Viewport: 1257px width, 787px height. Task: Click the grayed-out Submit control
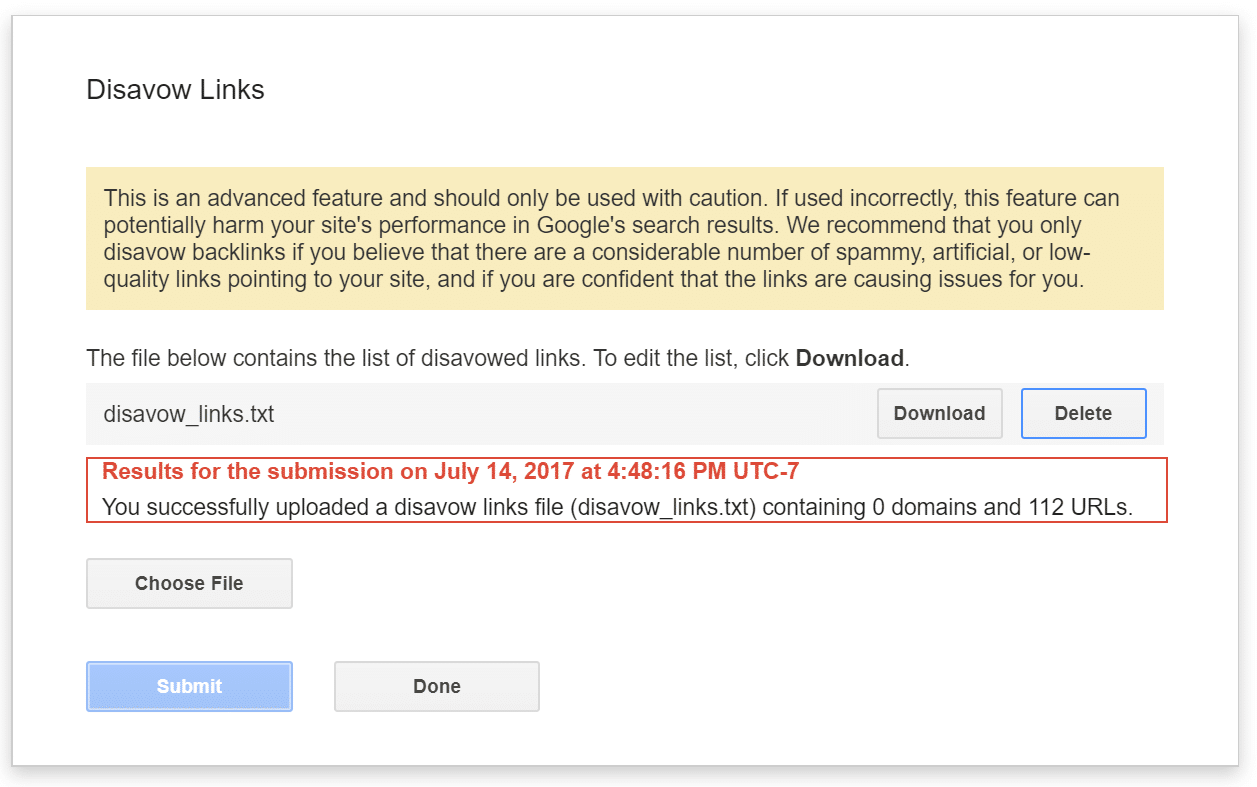(x=189, y=686)
